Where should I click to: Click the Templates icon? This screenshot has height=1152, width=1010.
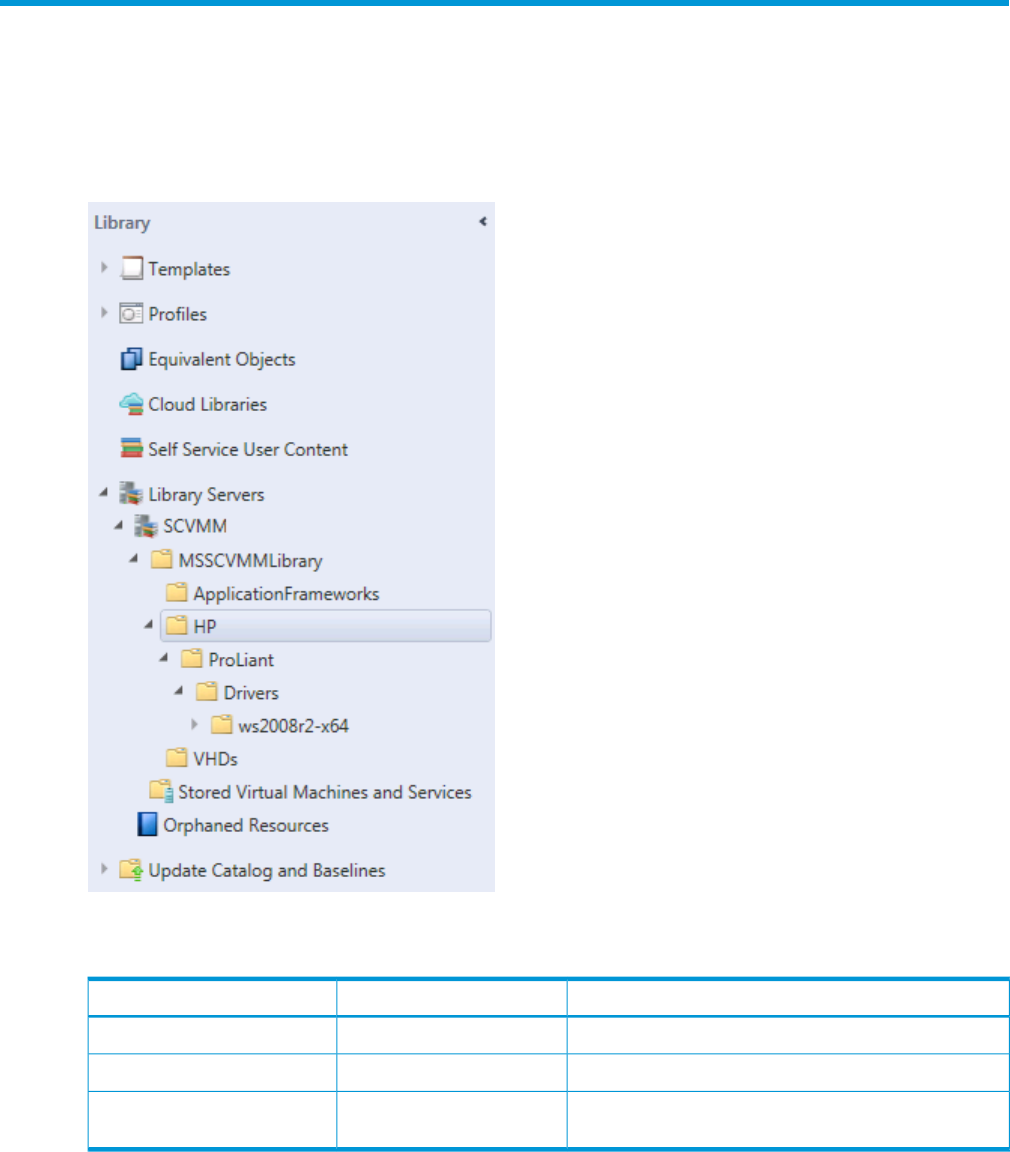pyautogui.click(x=131, y=268)
